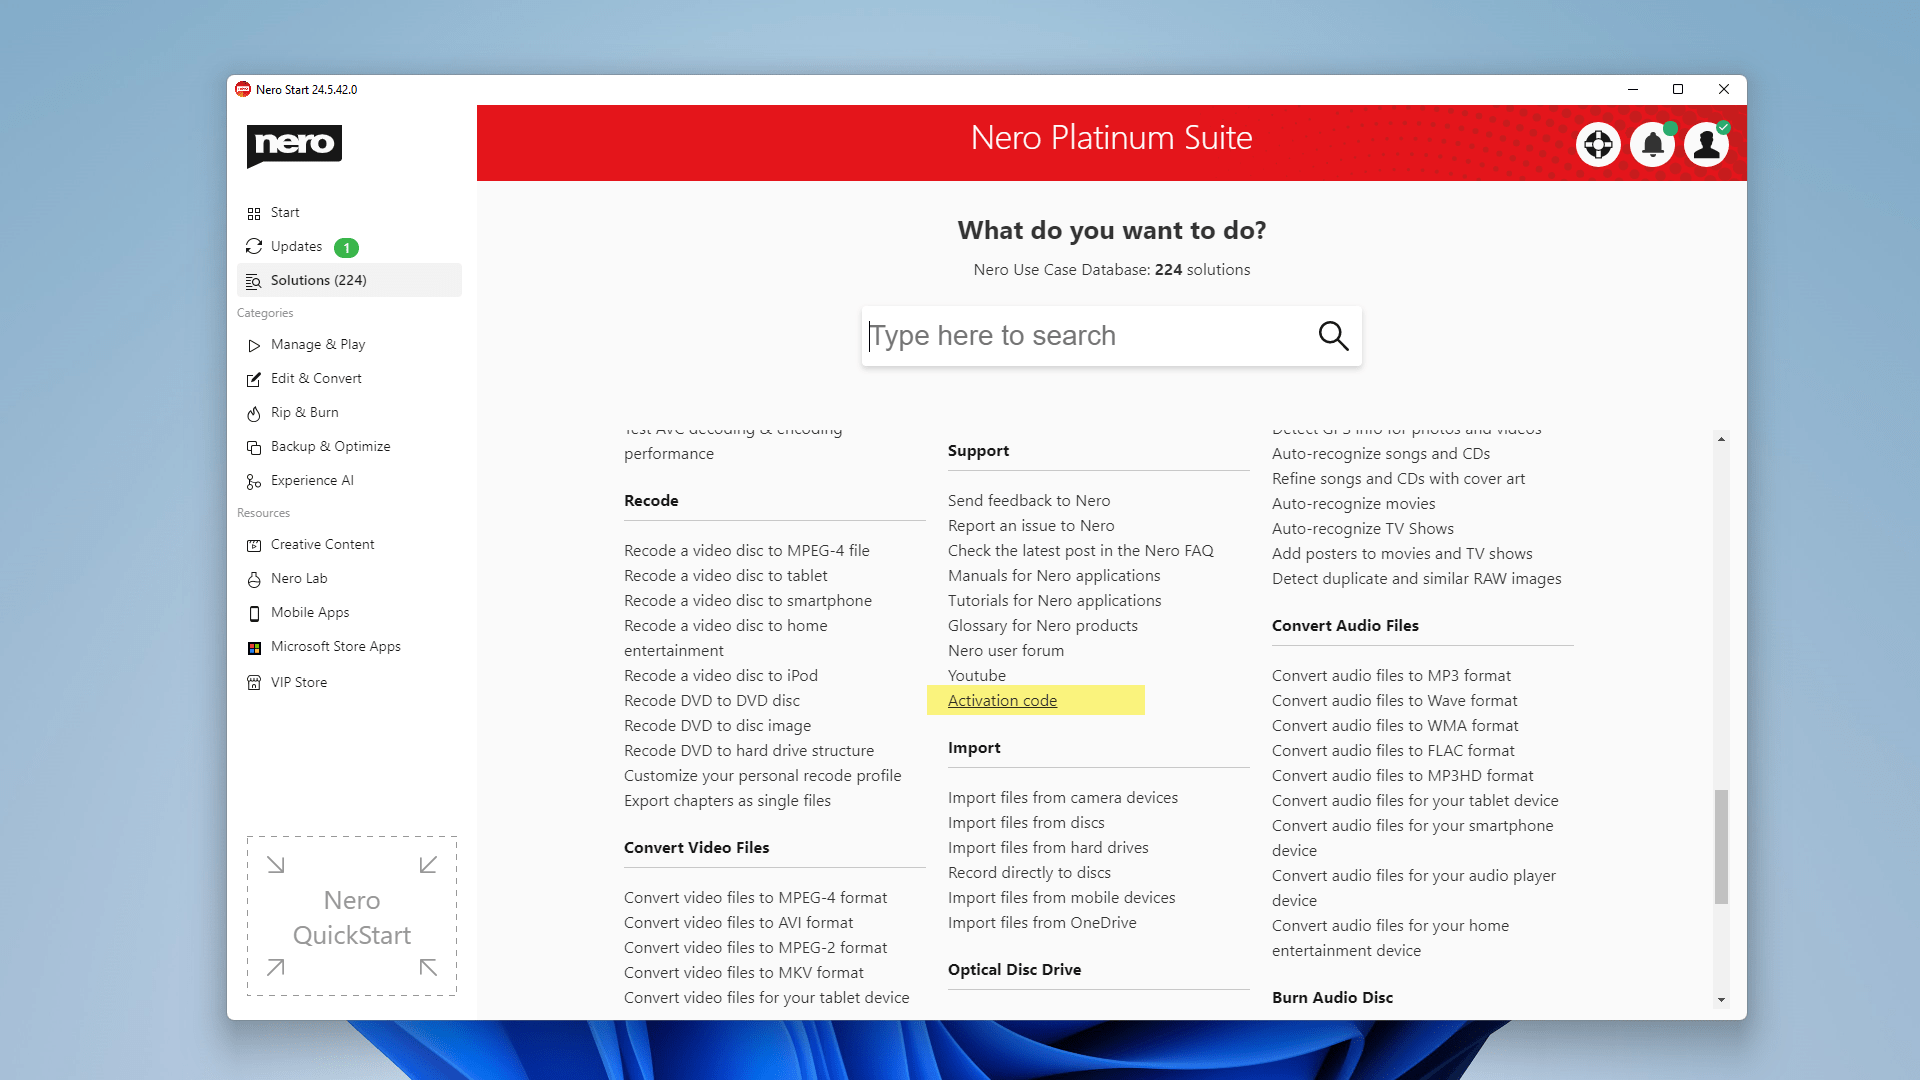Screen dimensions: 1920x1080
Task: Open the user account icon
Action: pos(1706,145)
